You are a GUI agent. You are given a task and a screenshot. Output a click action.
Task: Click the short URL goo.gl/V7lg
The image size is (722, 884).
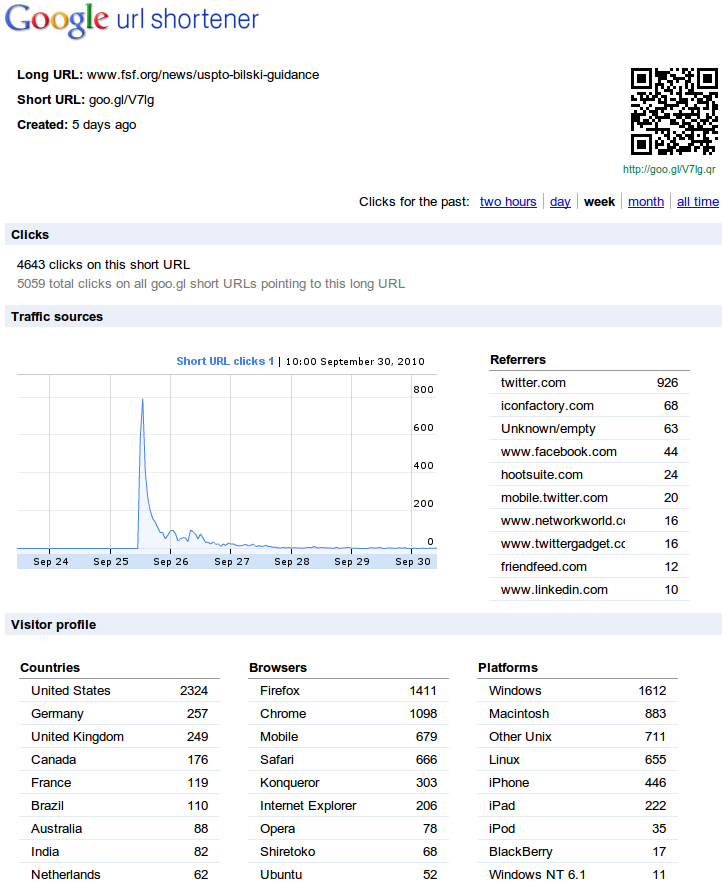click(121, 100)
